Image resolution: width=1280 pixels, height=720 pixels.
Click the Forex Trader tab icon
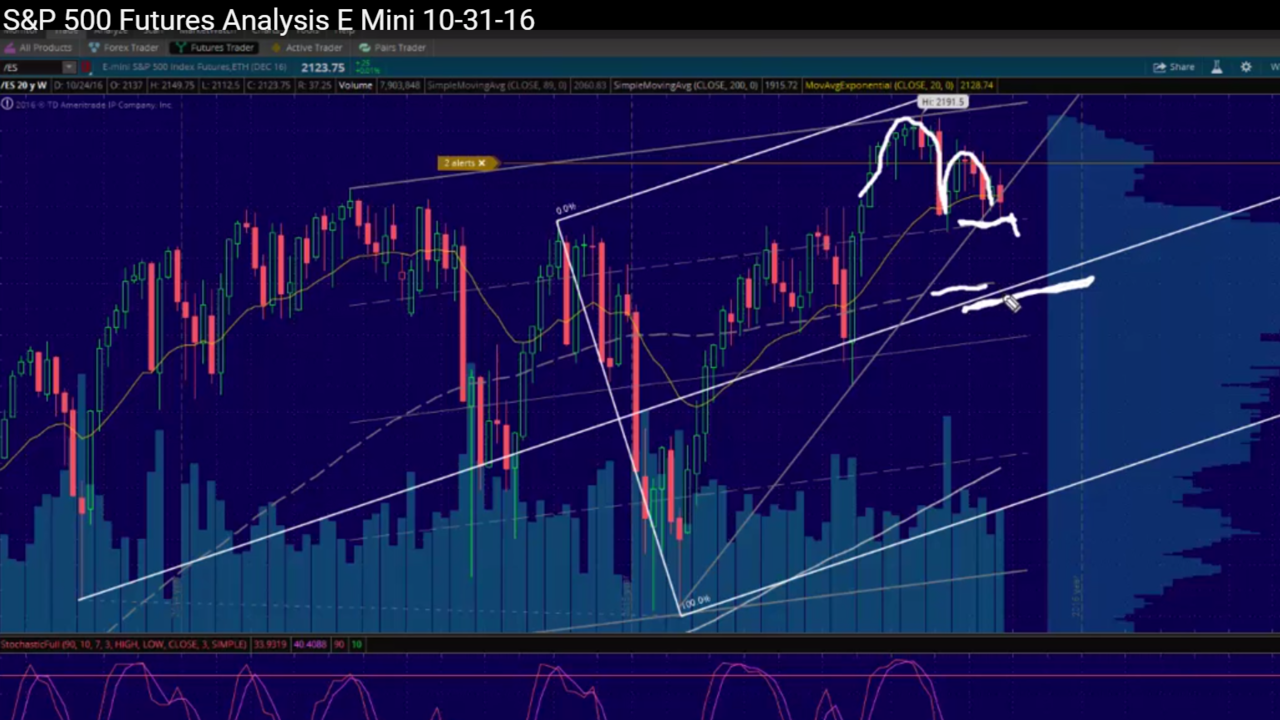[x=94, y=47]
